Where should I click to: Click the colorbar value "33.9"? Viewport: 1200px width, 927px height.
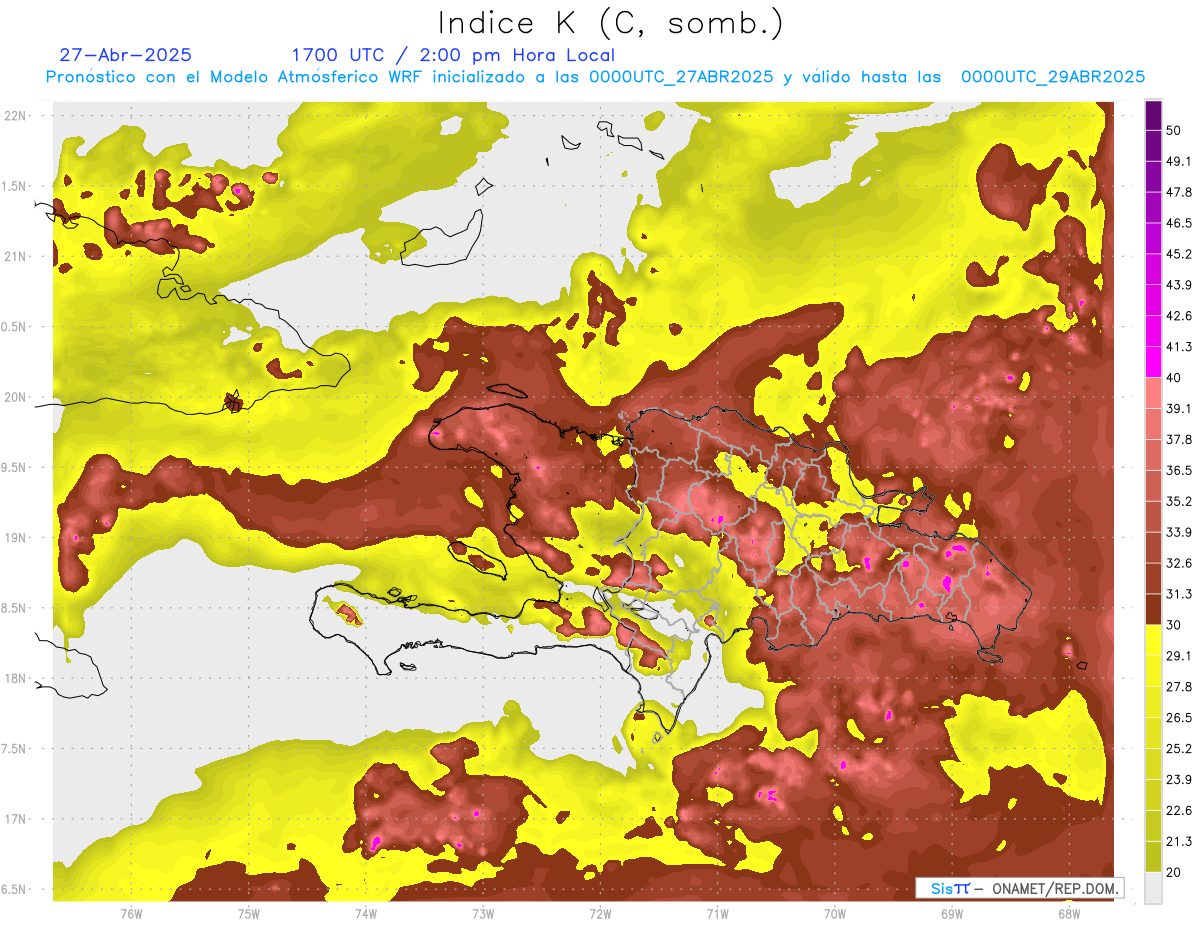point(1178,532)
